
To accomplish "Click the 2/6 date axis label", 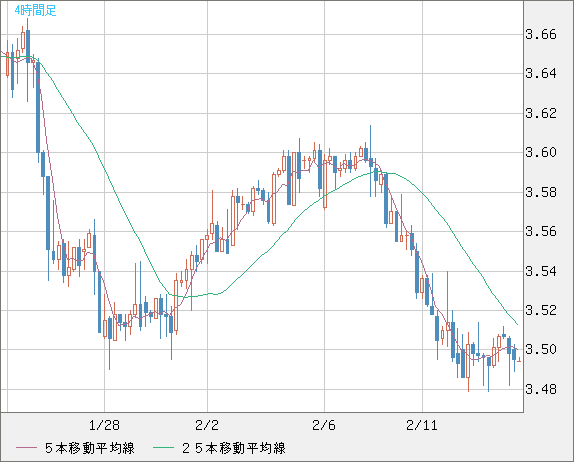I will 324,425.
